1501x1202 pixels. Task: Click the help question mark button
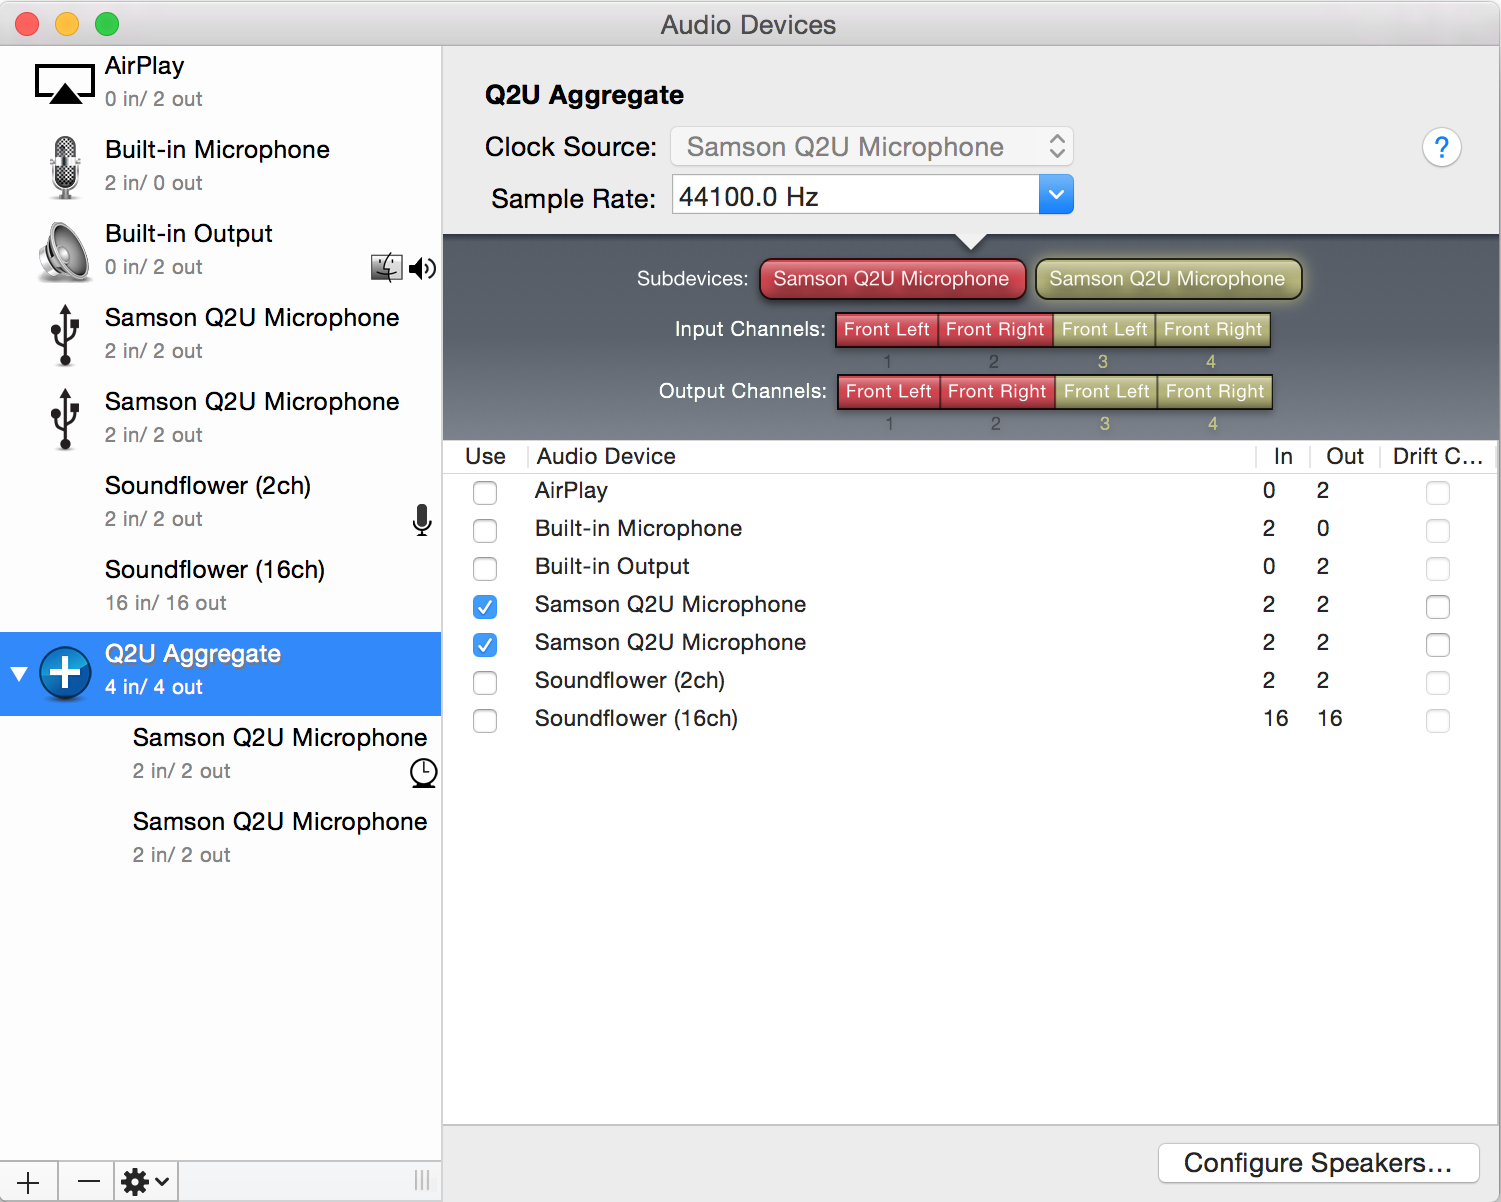[x=1441, y=148]
